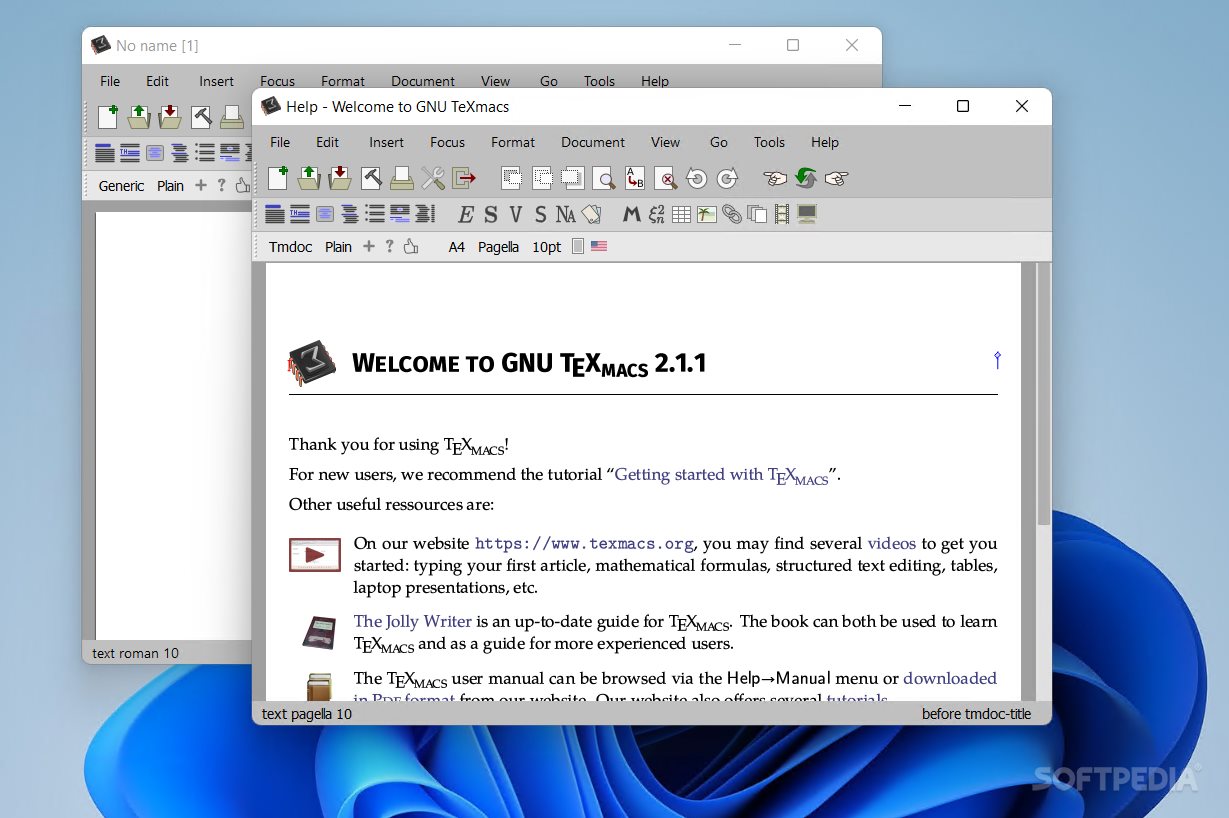Open the Format menu in Help window

tap(513, 142)
